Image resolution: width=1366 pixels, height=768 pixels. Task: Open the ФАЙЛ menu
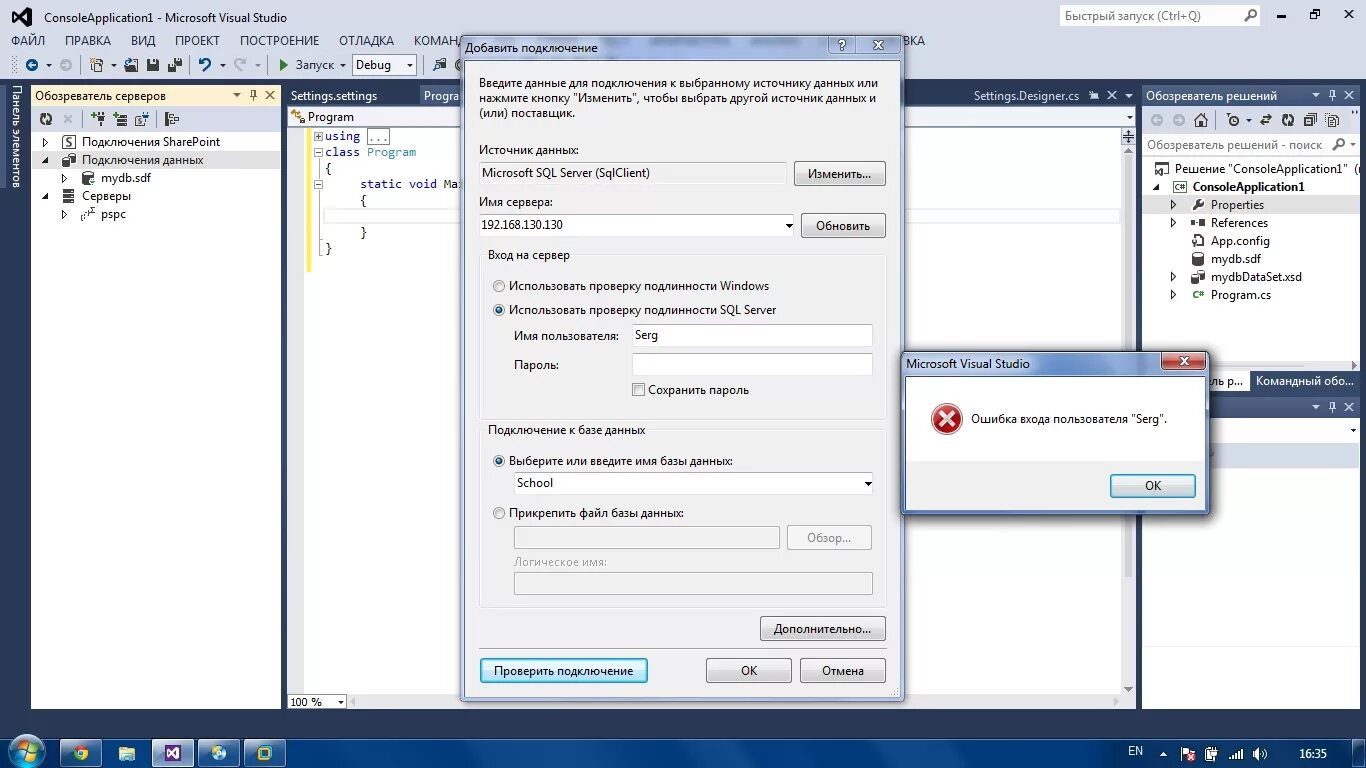click(x=28, y=41)
